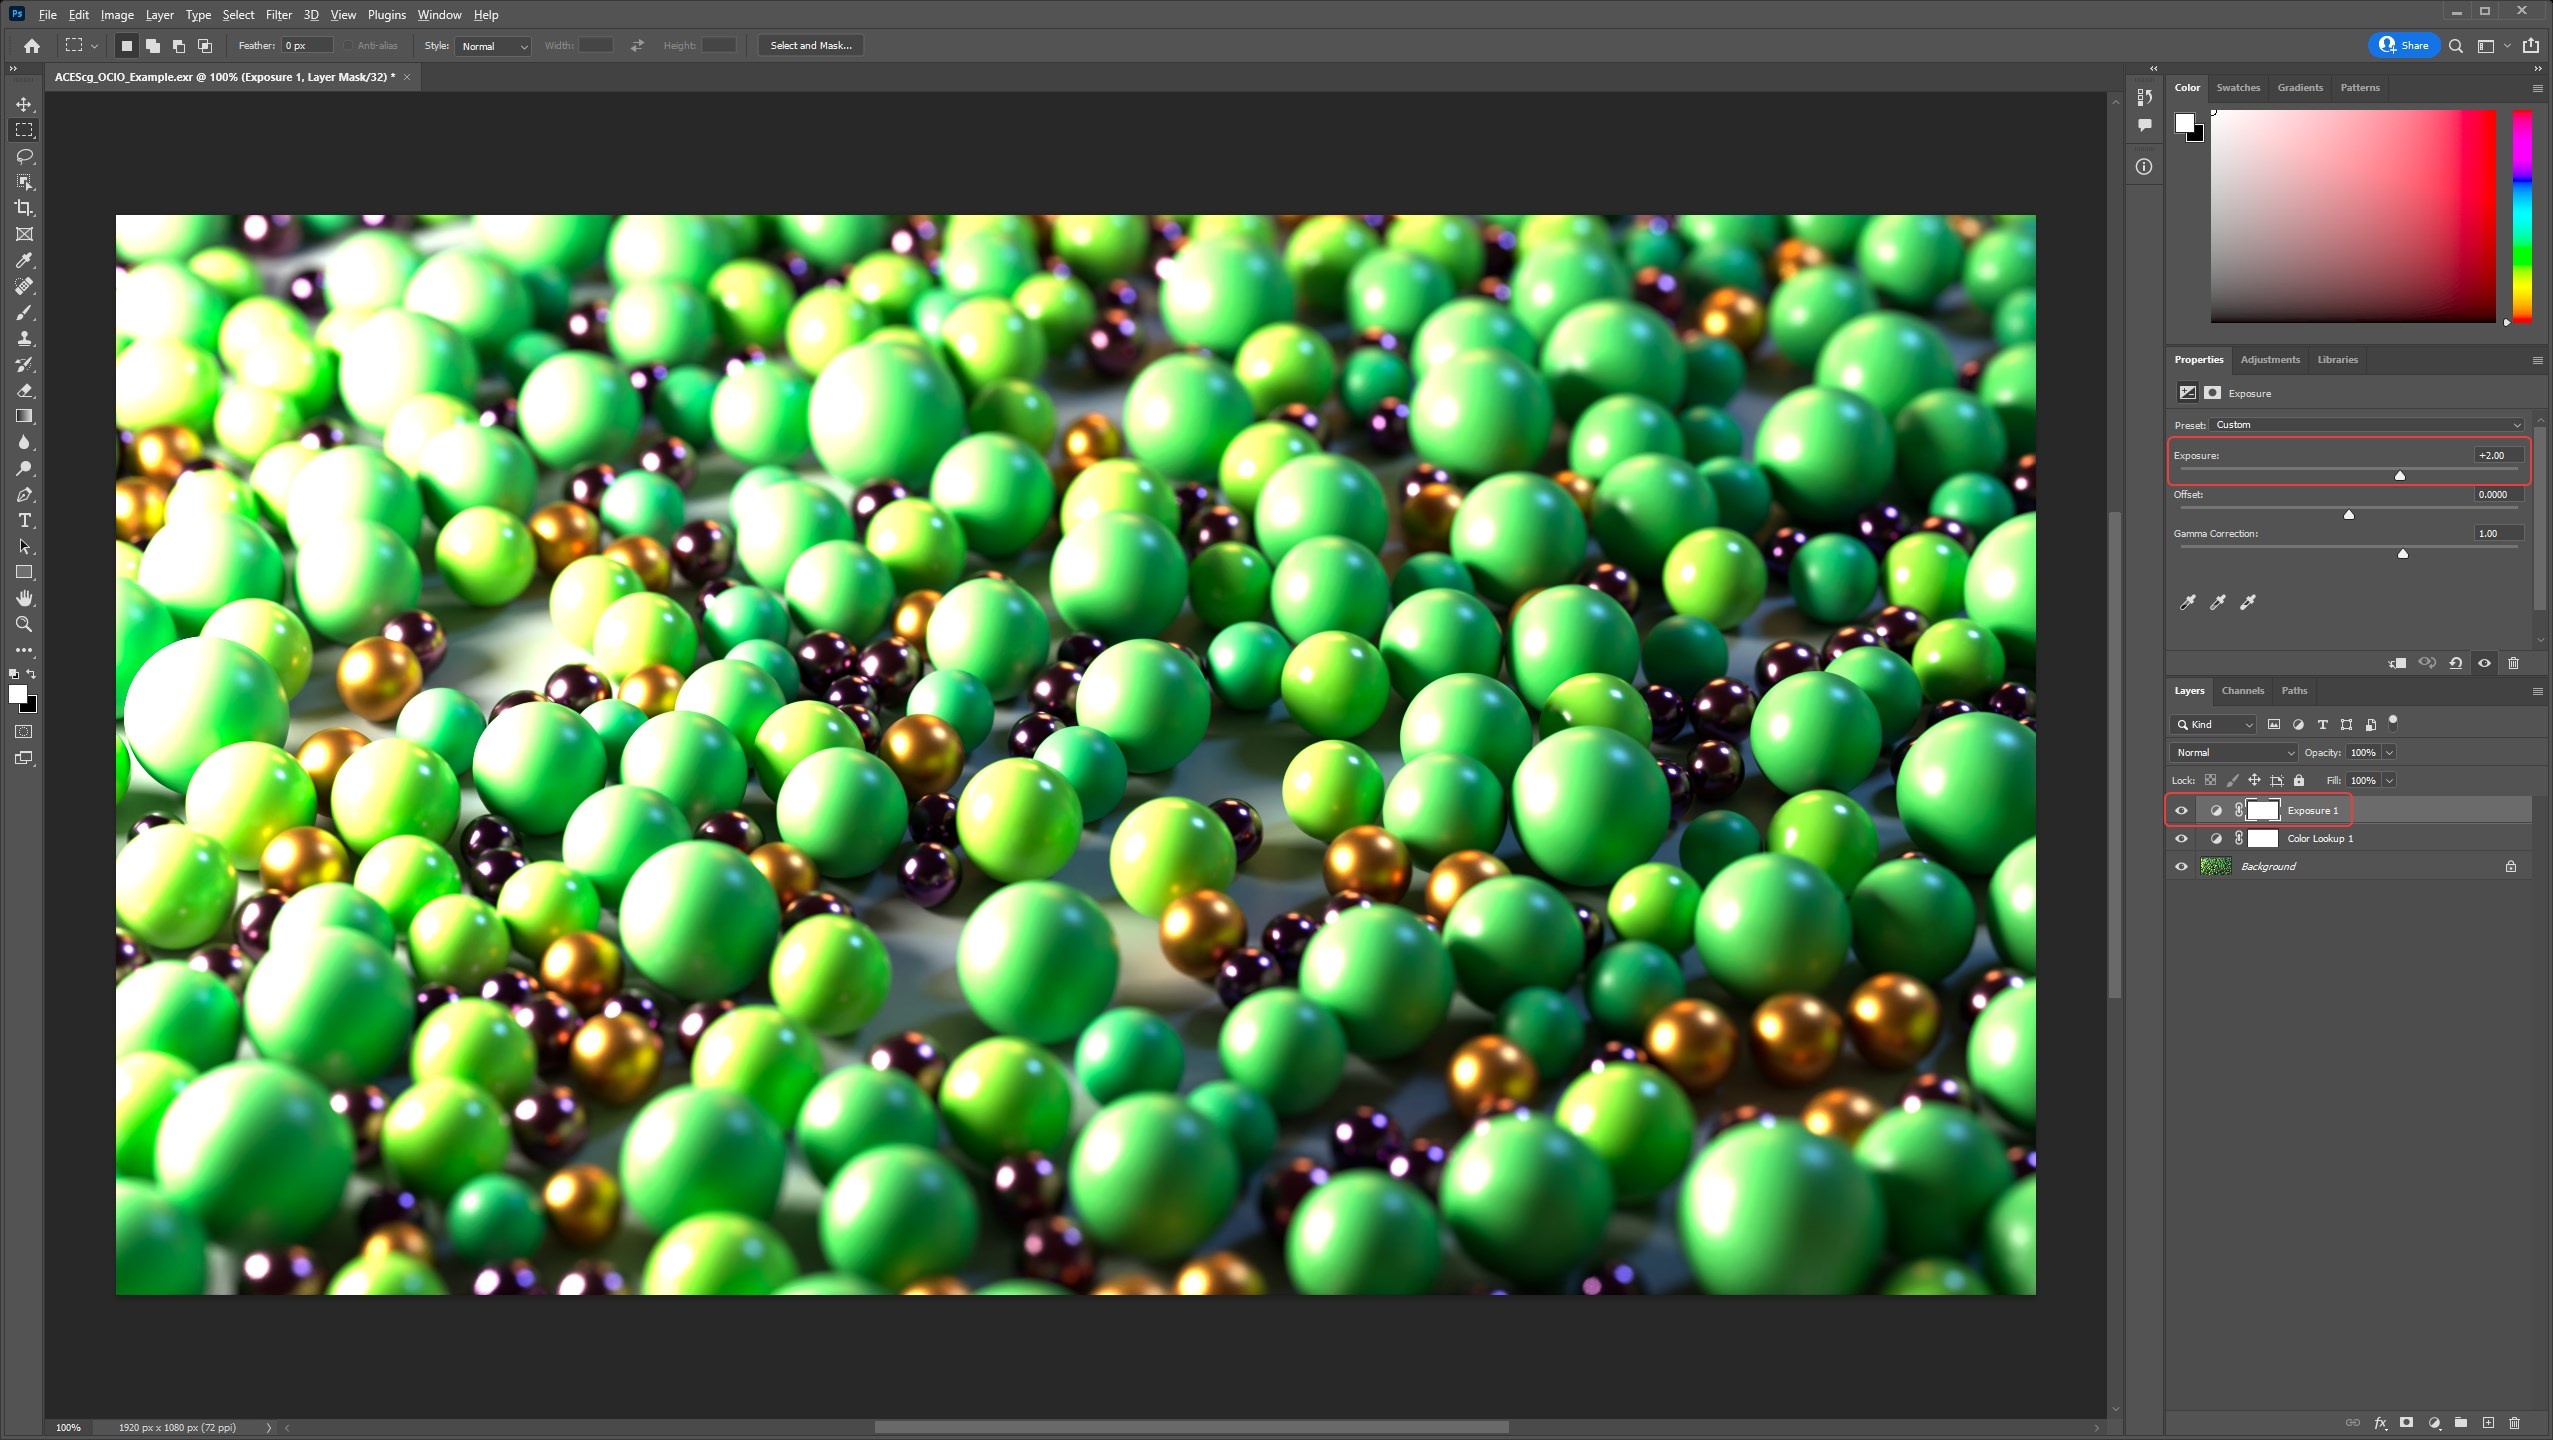The height and width of the screenshot is (1440, 2553).
Task: Toggle Background layer visibility
Action: click(2181, 866)
